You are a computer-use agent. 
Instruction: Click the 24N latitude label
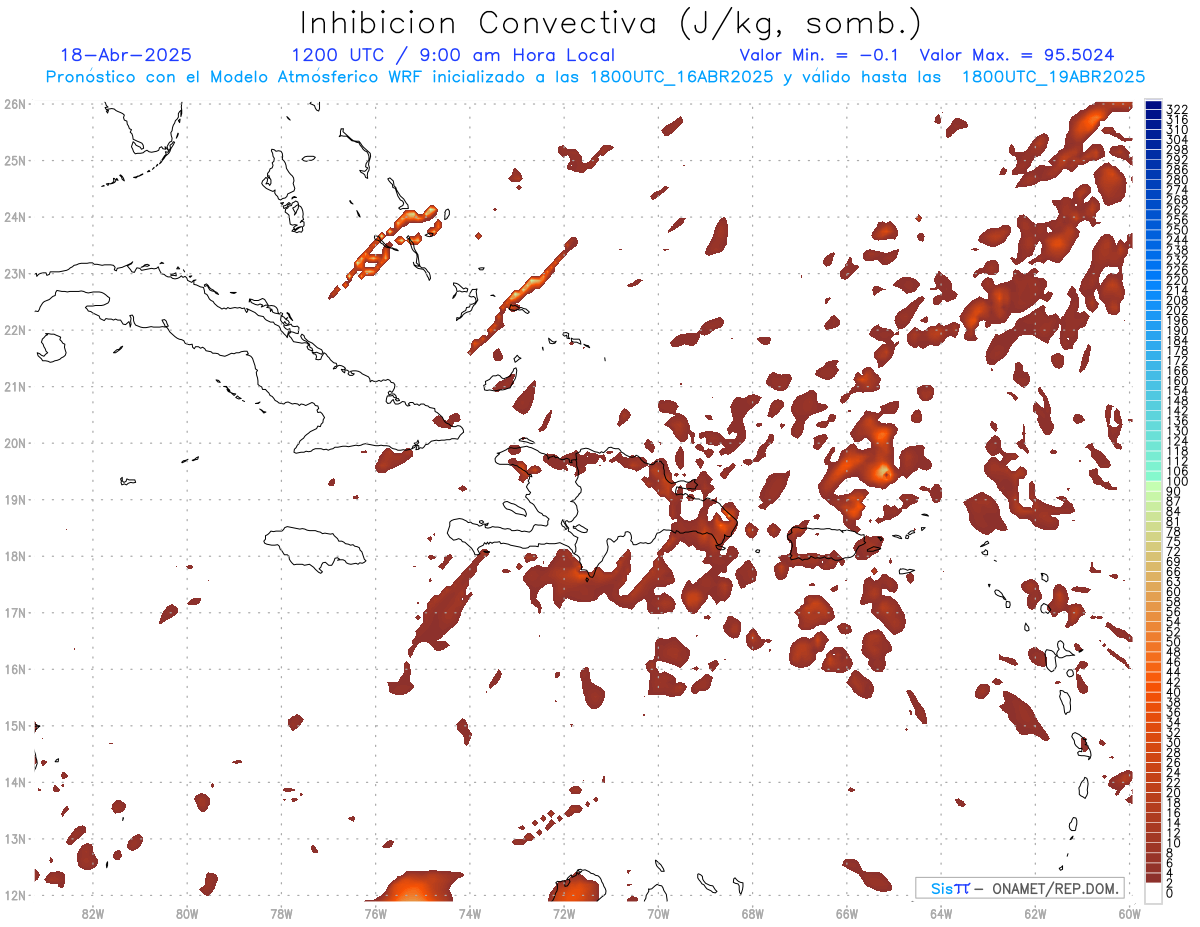(14, 217)
